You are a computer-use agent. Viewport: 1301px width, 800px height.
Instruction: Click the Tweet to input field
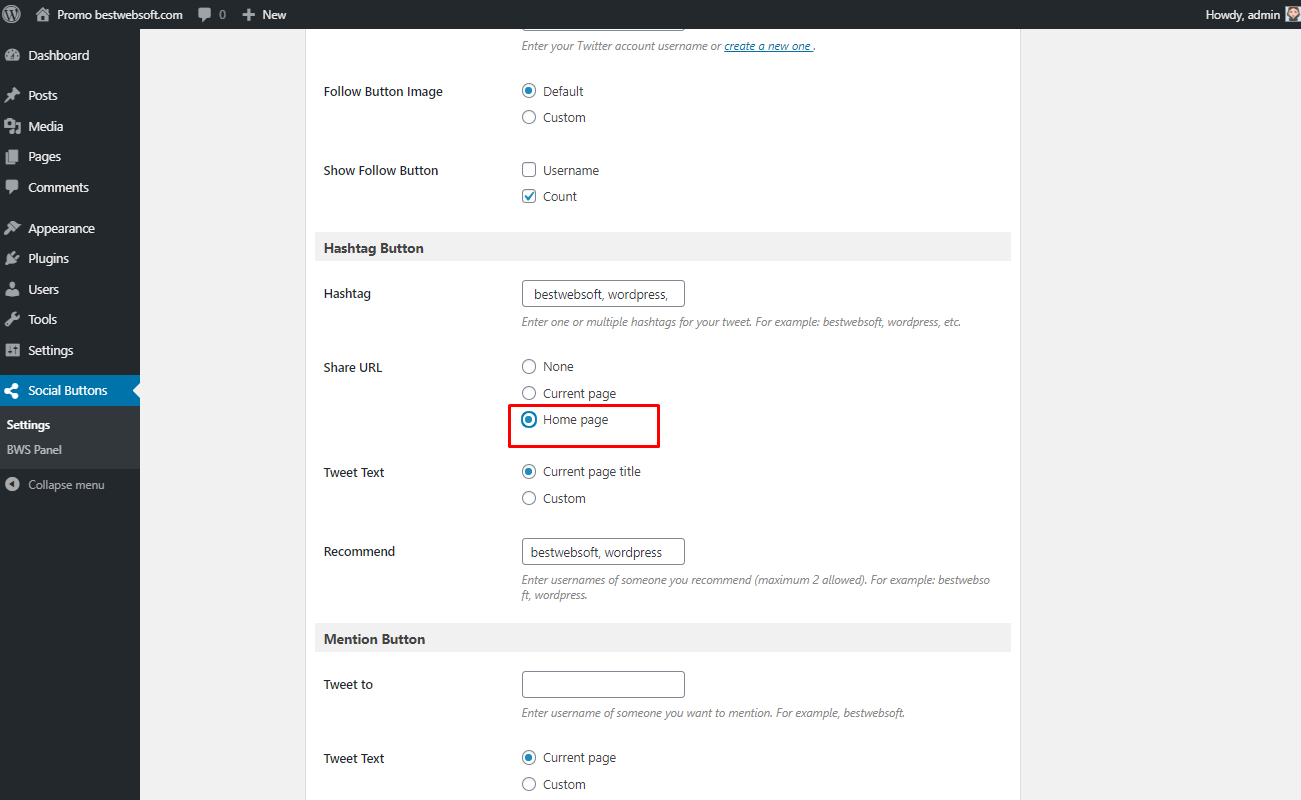603,684
